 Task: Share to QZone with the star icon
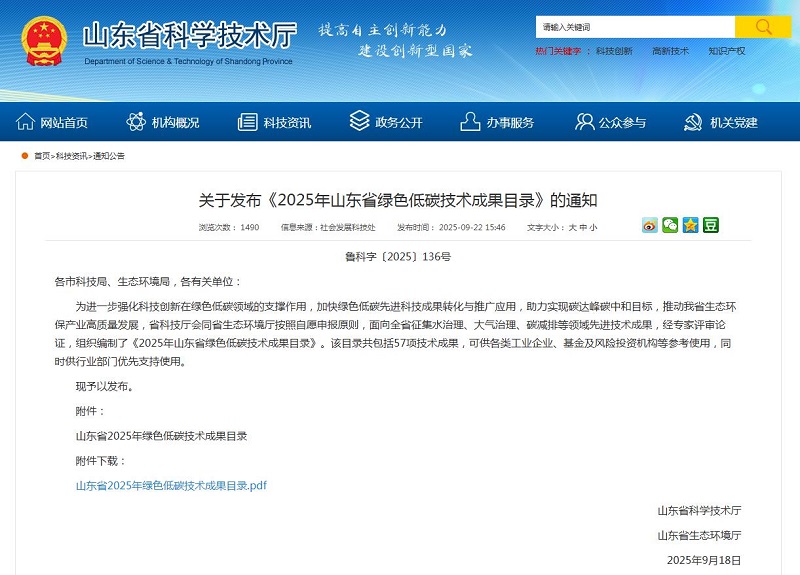pyautogui.click(x=690, y=225)
